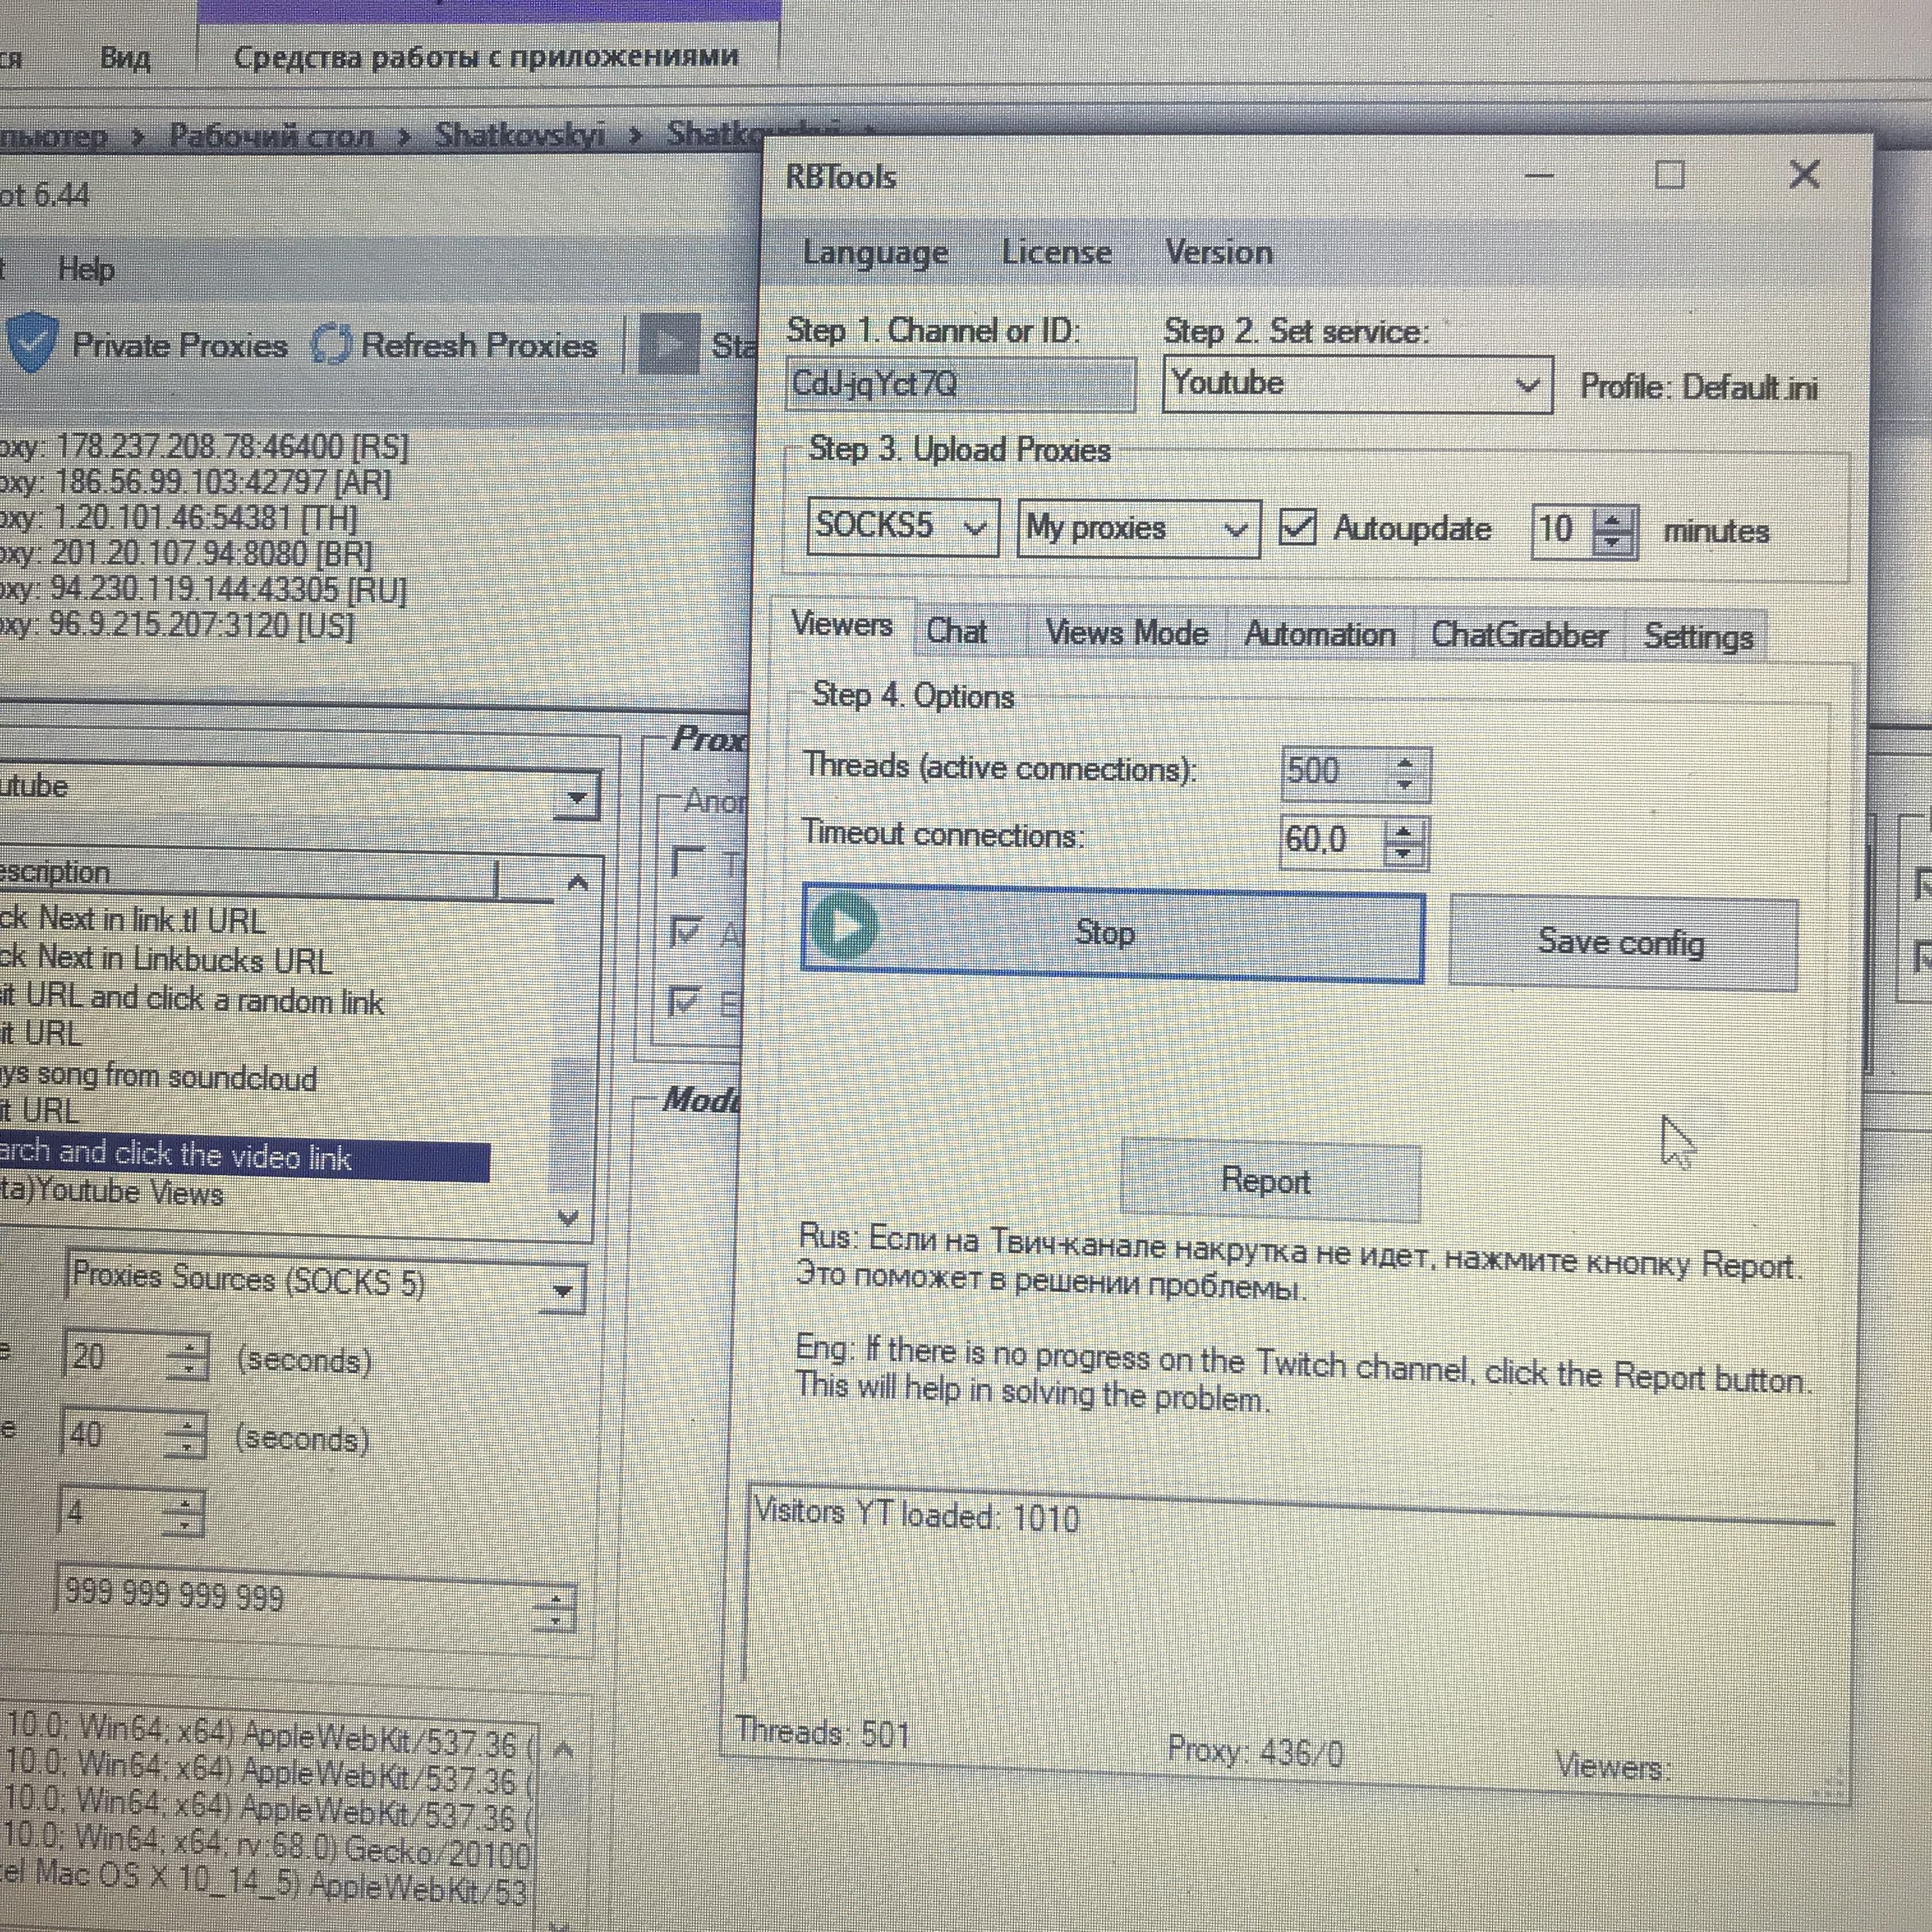Screen dimensions: 1932x1932
Task: Decrease Timeout connections with down arrow
Action: (1403, 853)
